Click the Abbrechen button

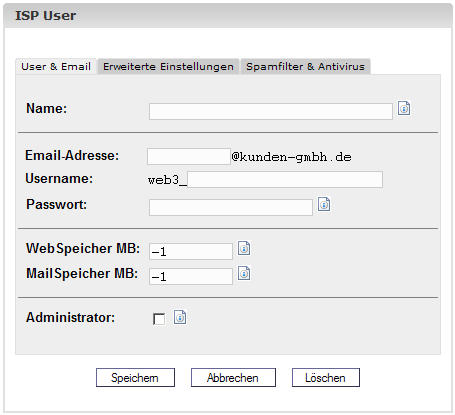pyautogui.click(x=233, y=378)
